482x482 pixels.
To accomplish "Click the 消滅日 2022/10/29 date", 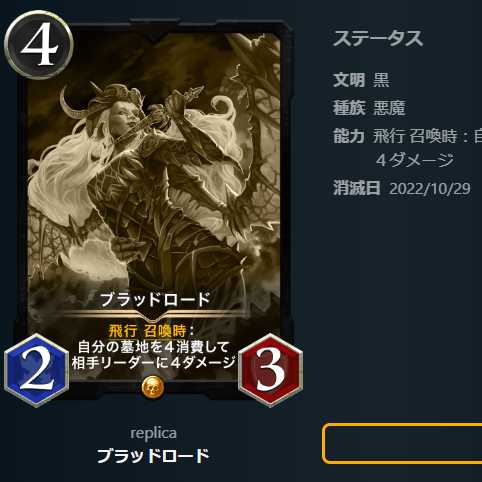I will (402, 188).
